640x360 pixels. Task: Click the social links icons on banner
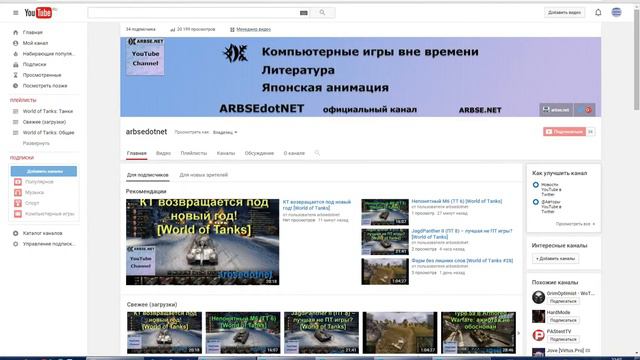tap(584, 110)
